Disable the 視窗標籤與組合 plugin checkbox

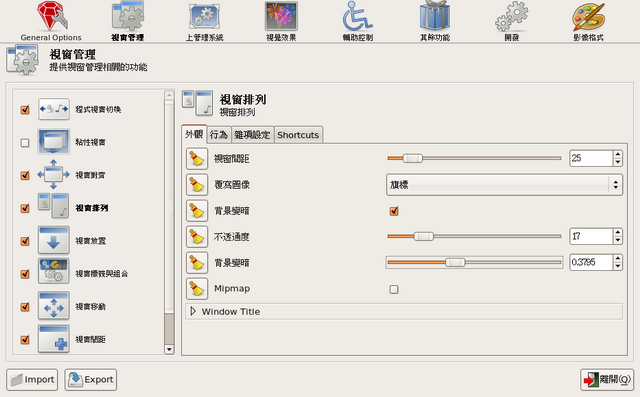(x=25, y=274)
